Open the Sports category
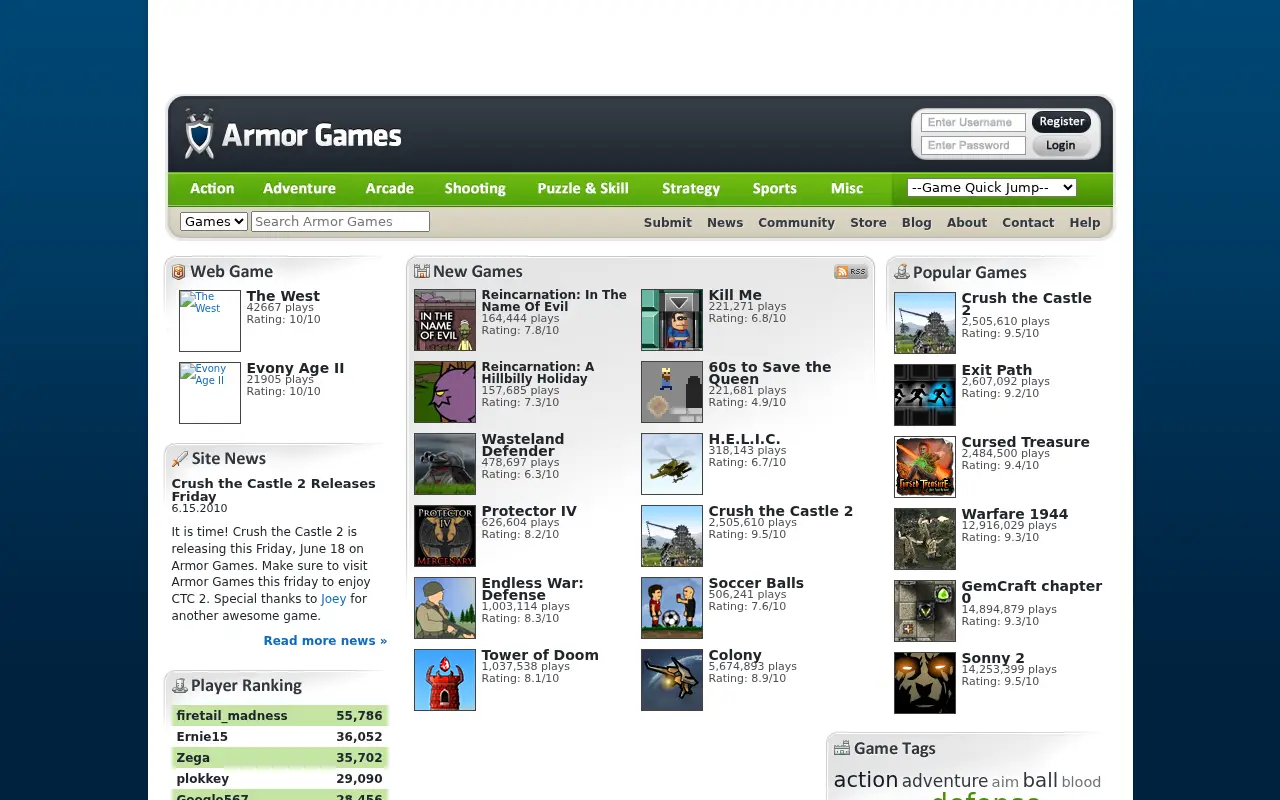This screenshot has width=1280, height=800. coord(775,188)
